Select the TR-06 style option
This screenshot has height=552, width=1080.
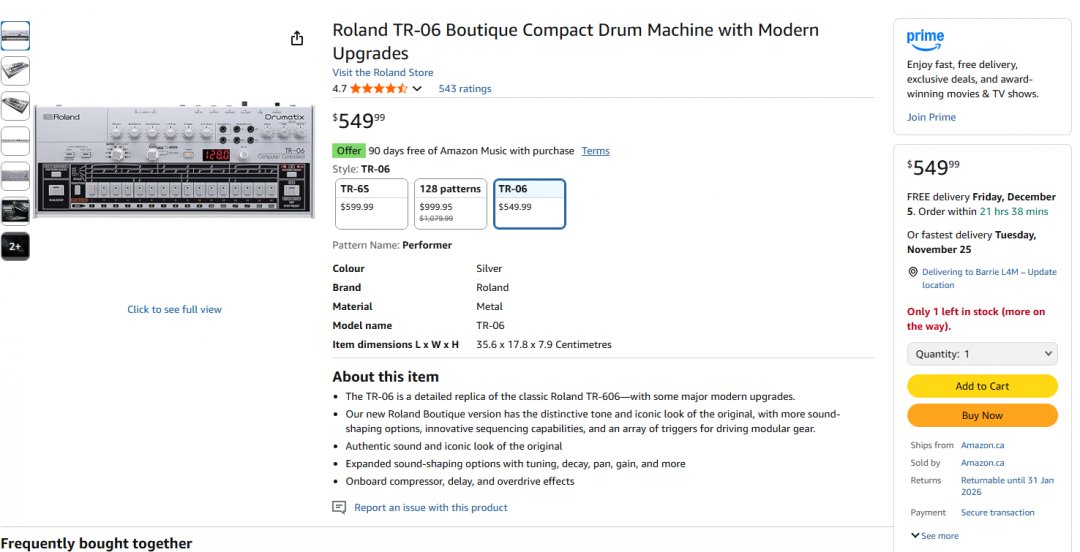(x=529, y=204)
